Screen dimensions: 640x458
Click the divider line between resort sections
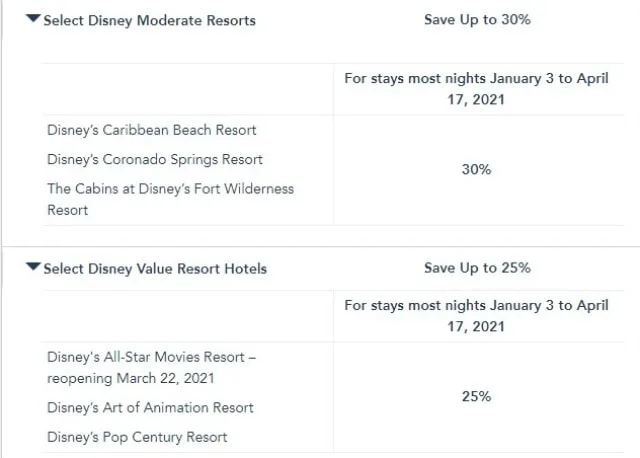(x=321, y=247)
